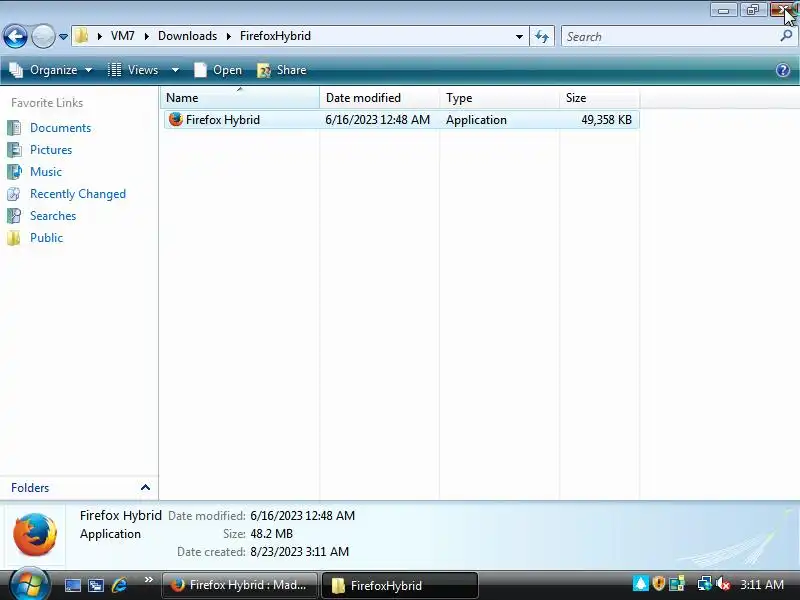Navigate to VM7 in the address bar

click(x=122, y=36)
